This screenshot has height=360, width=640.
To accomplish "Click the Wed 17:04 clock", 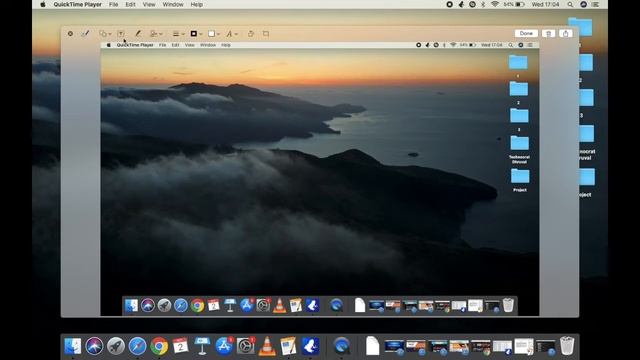I will coord(545,4).
